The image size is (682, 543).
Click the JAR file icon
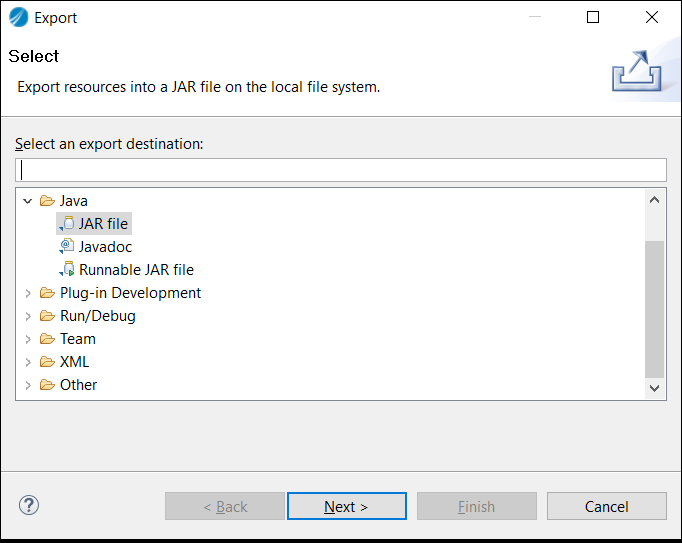coord(67,224)
